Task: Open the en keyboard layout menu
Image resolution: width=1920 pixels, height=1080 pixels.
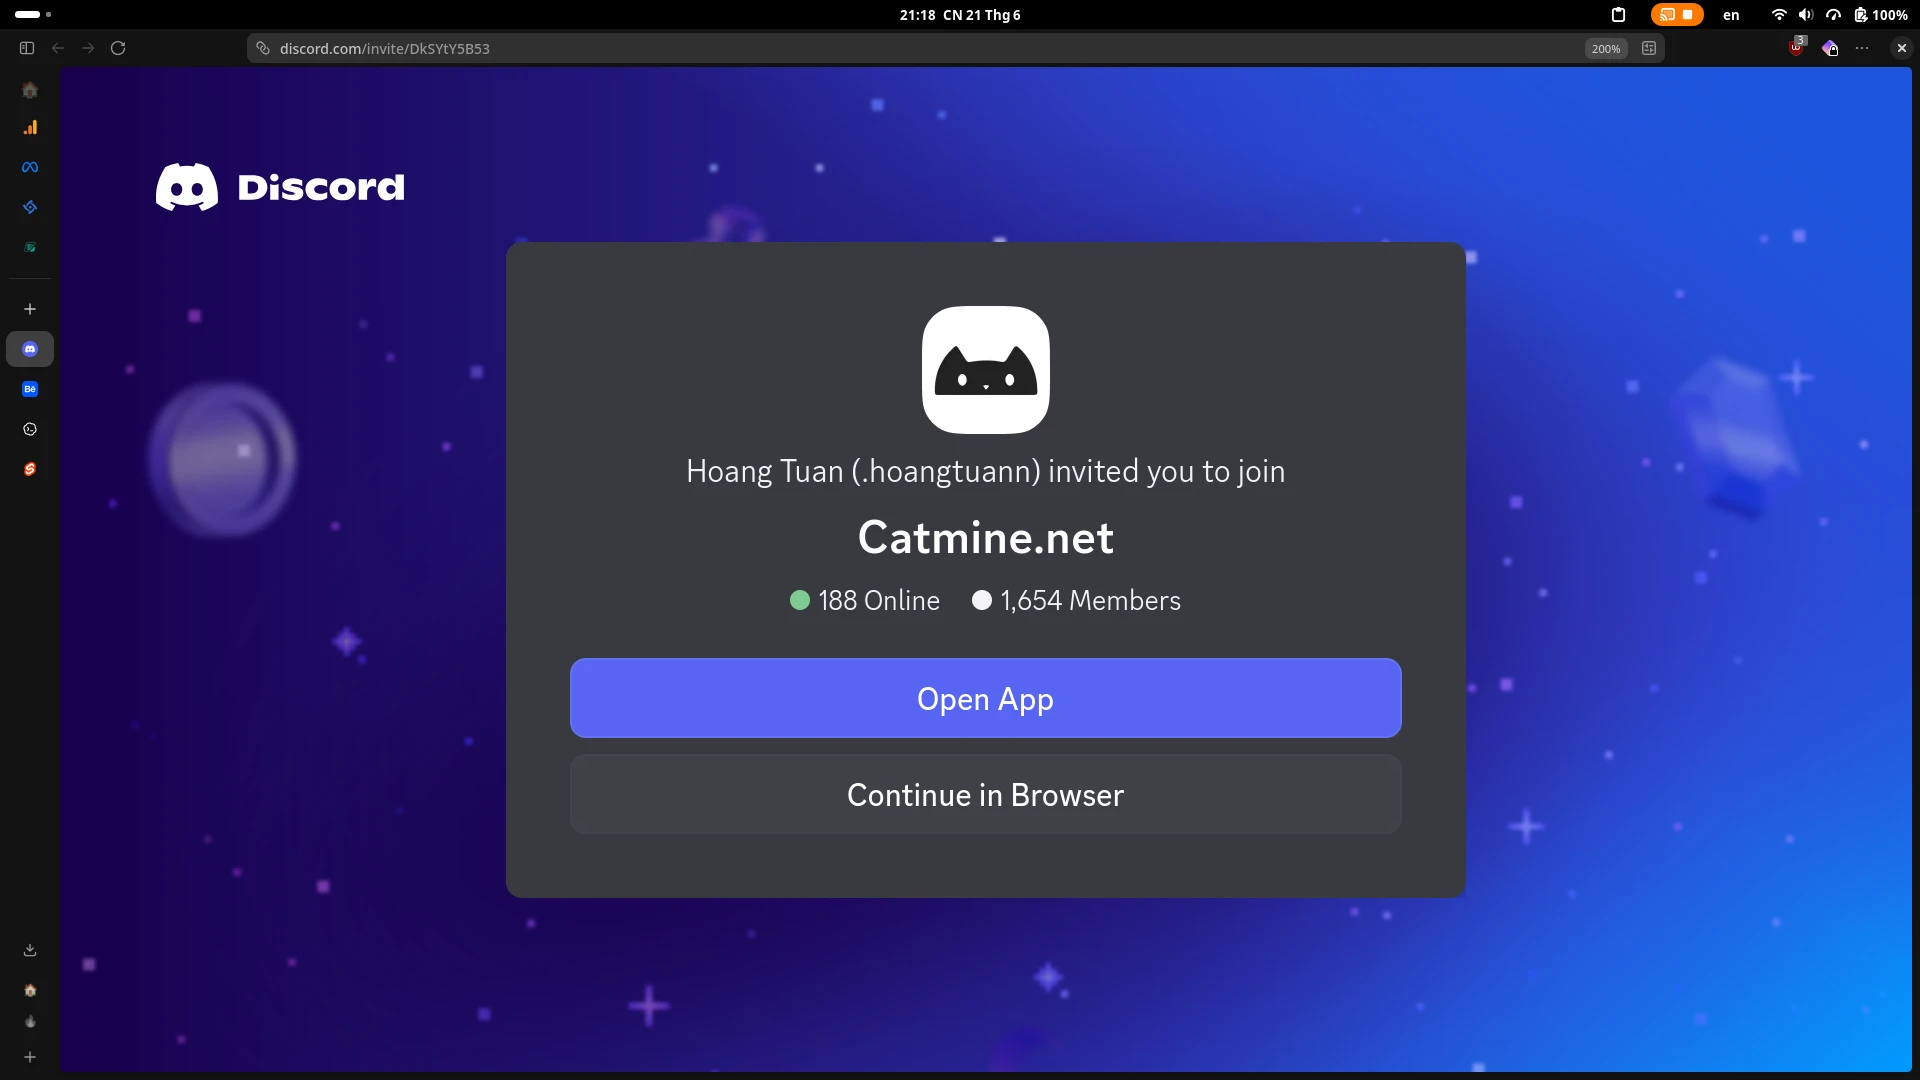Action: [1731, 15]
